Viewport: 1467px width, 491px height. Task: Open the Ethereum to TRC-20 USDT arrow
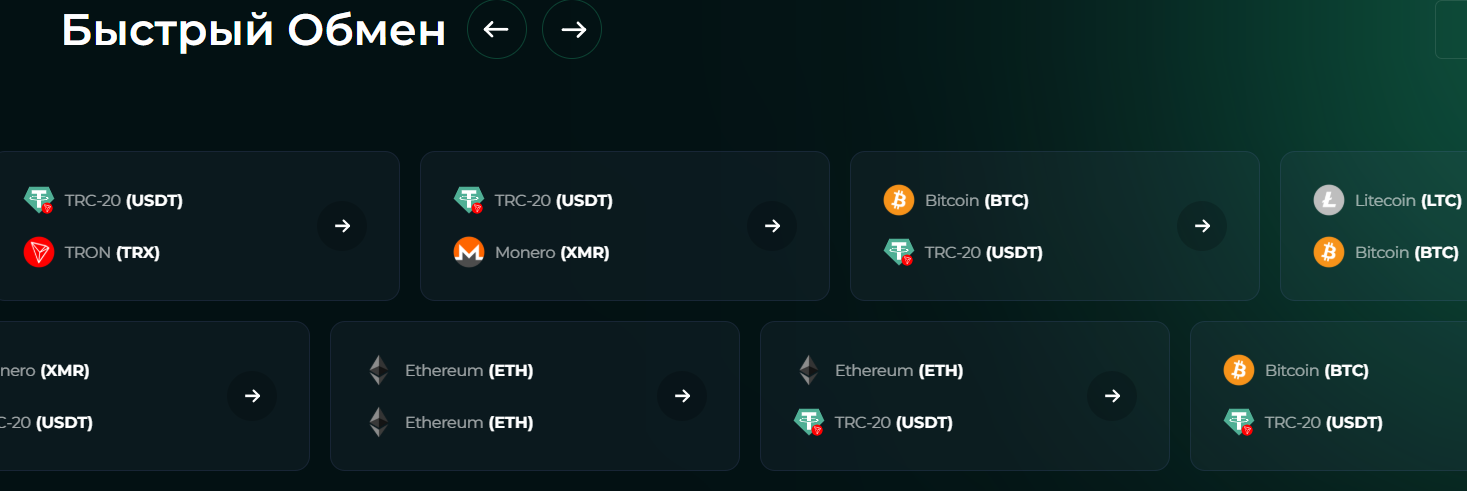(1112, 396)
